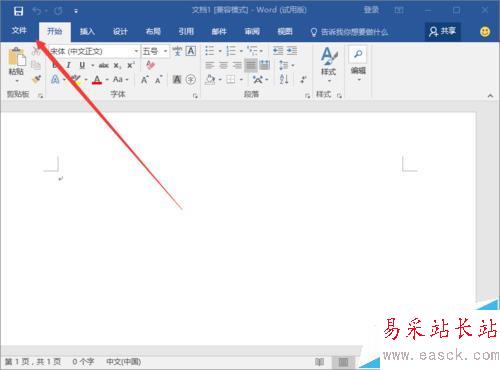
Task: Center the paragraph text
Action: (223, 65)
